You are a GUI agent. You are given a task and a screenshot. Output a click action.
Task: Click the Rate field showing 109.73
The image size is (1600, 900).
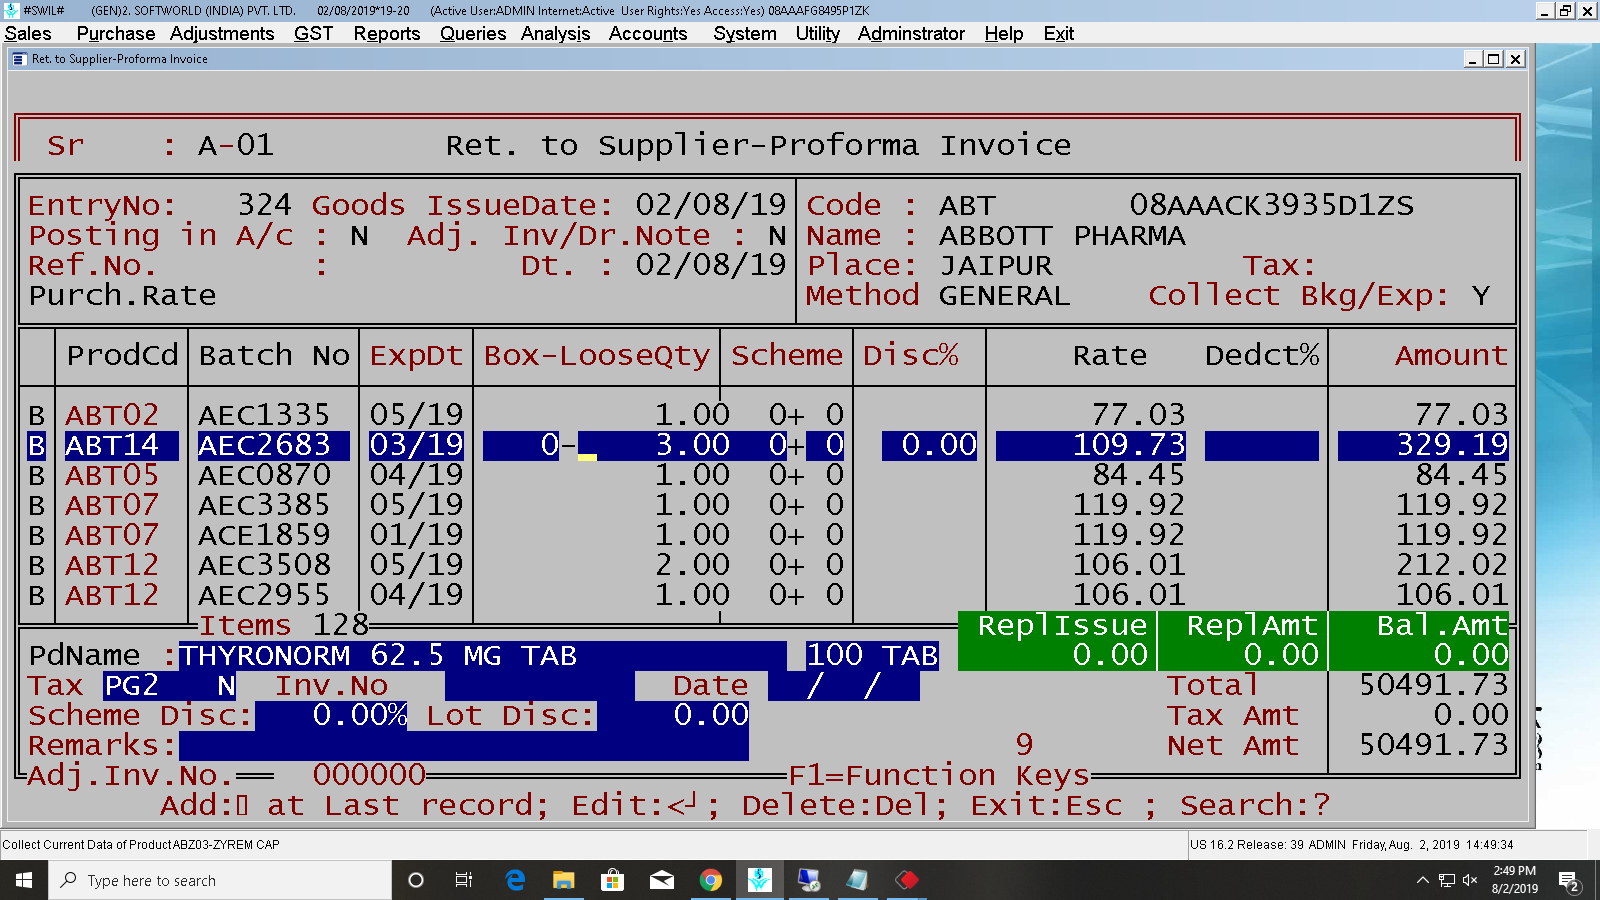(1090, 445)
